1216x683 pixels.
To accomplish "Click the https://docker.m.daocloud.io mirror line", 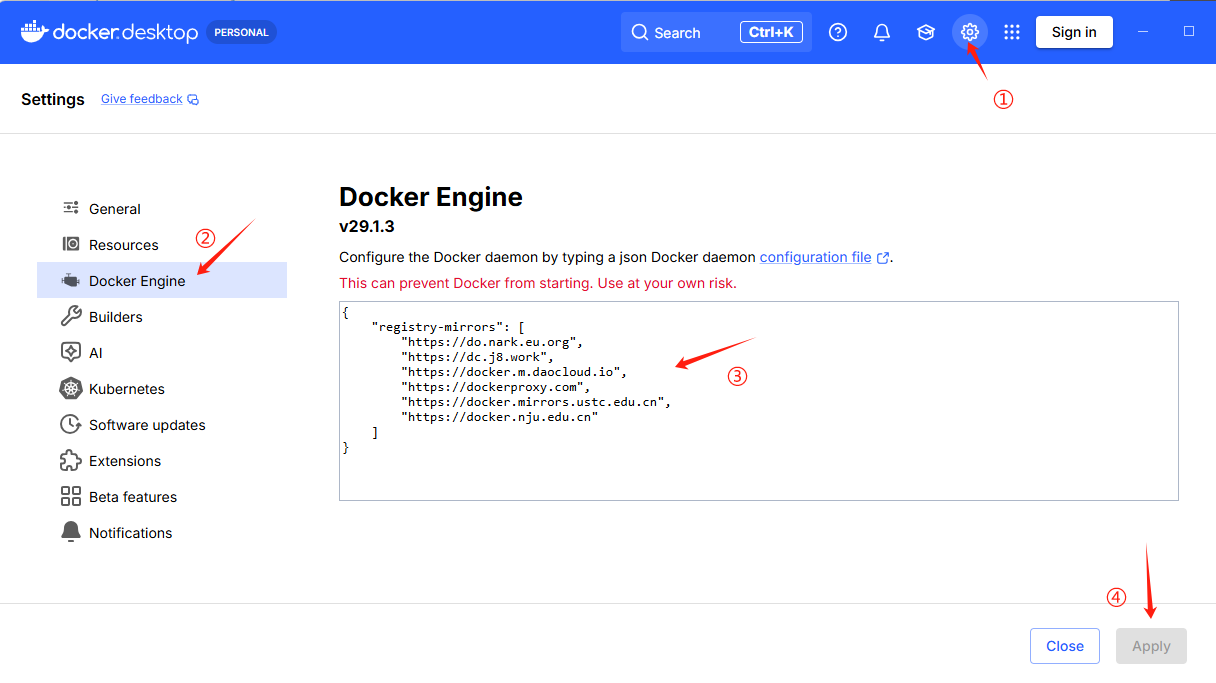I will [x=513, y=371].
